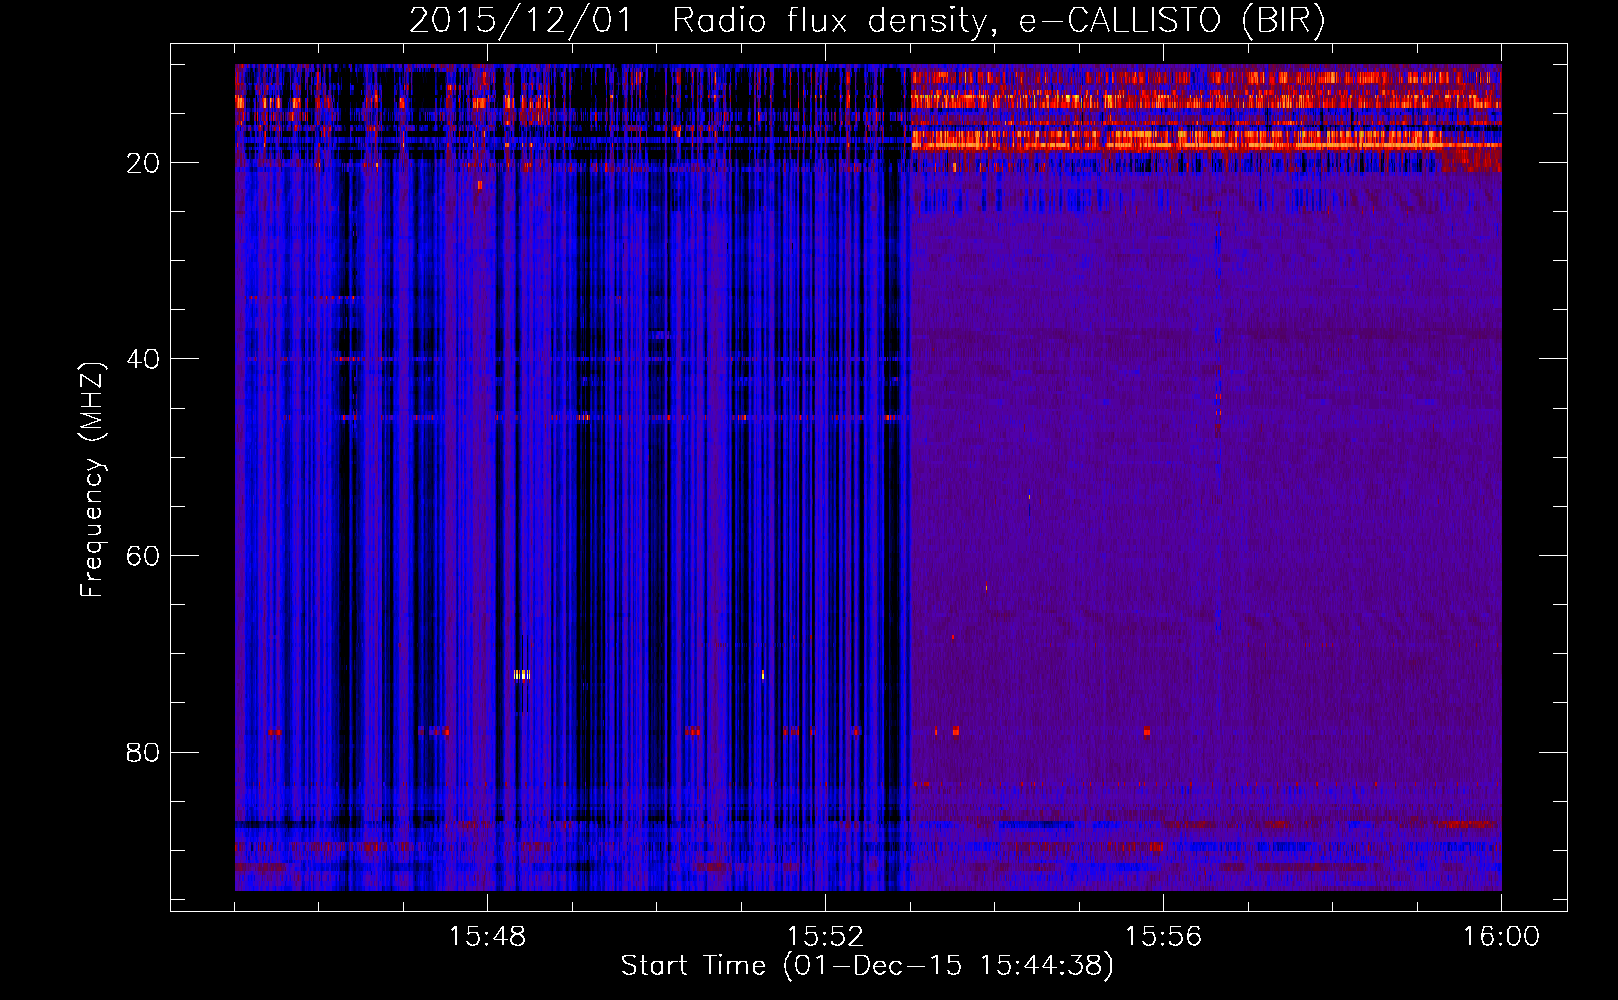Screen dimensions: 1618x1000
Task: Click the plot title "Radio flux density, e-CALLISTO (BIR)"
Action: click(998, 21)
